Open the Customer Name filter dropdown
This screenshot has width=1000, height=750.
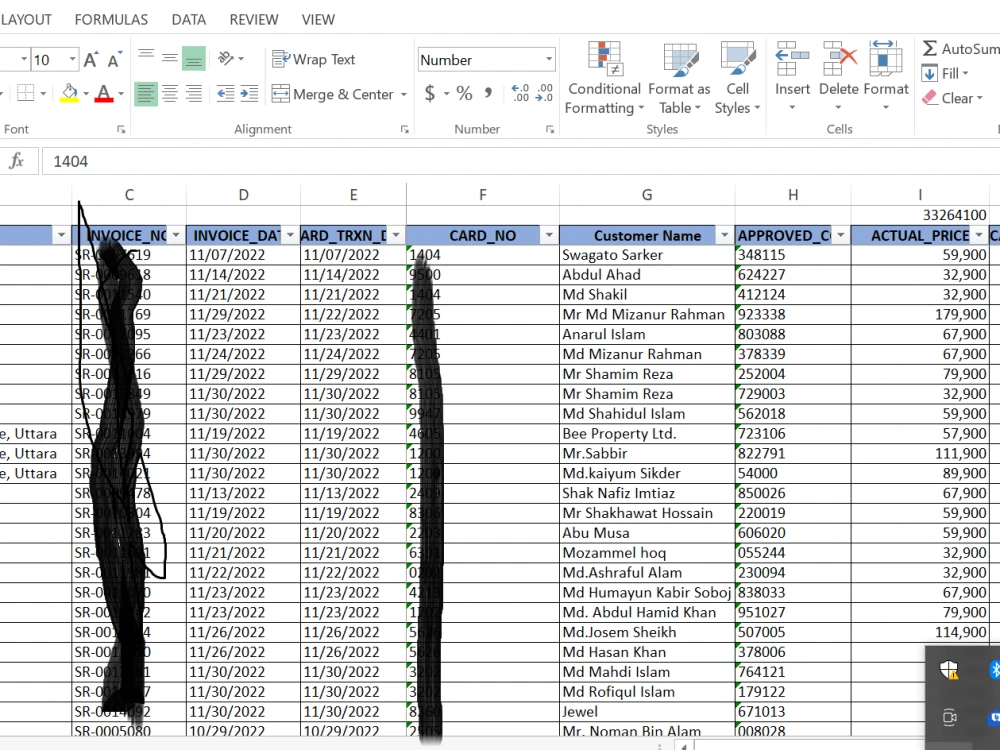[x=724, y=235]
